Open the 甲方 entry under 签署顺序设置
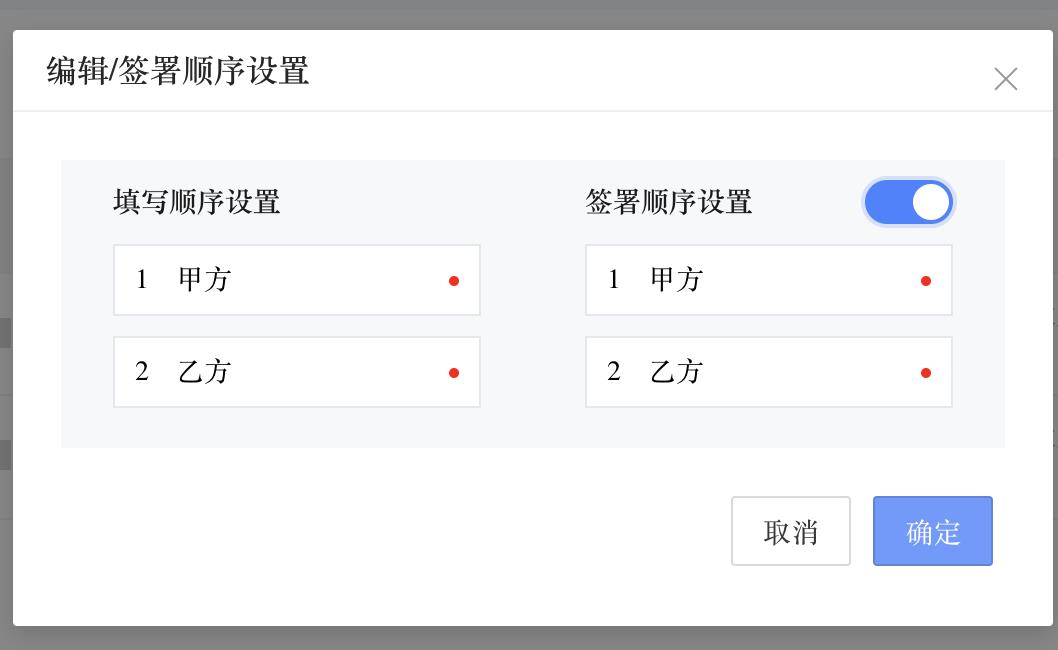Screen dimensions: 1058x650 (x=768, y=280)
